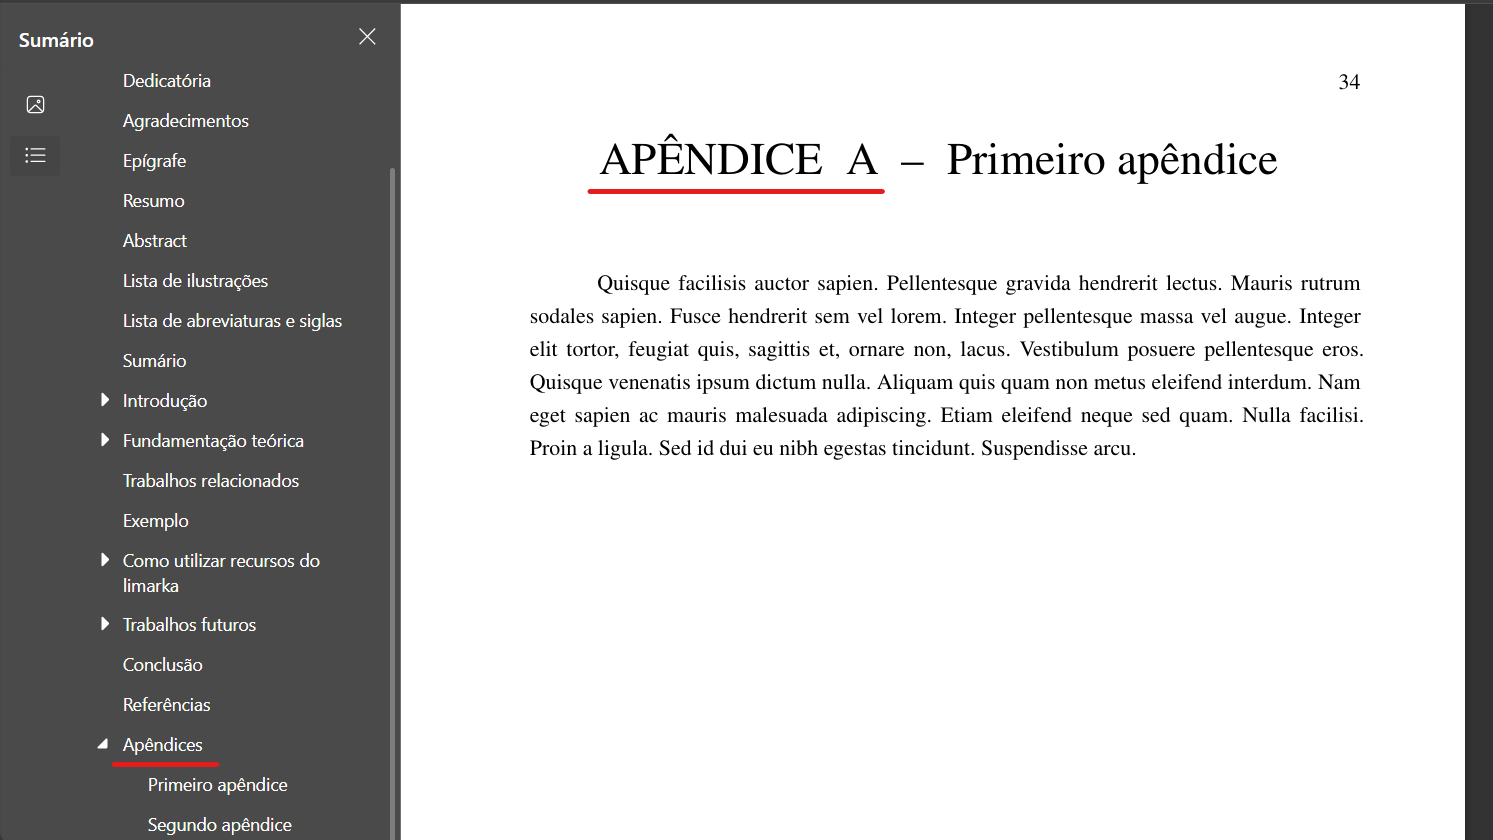Expand the Trabalhos futuros section

tap(105, 624)
